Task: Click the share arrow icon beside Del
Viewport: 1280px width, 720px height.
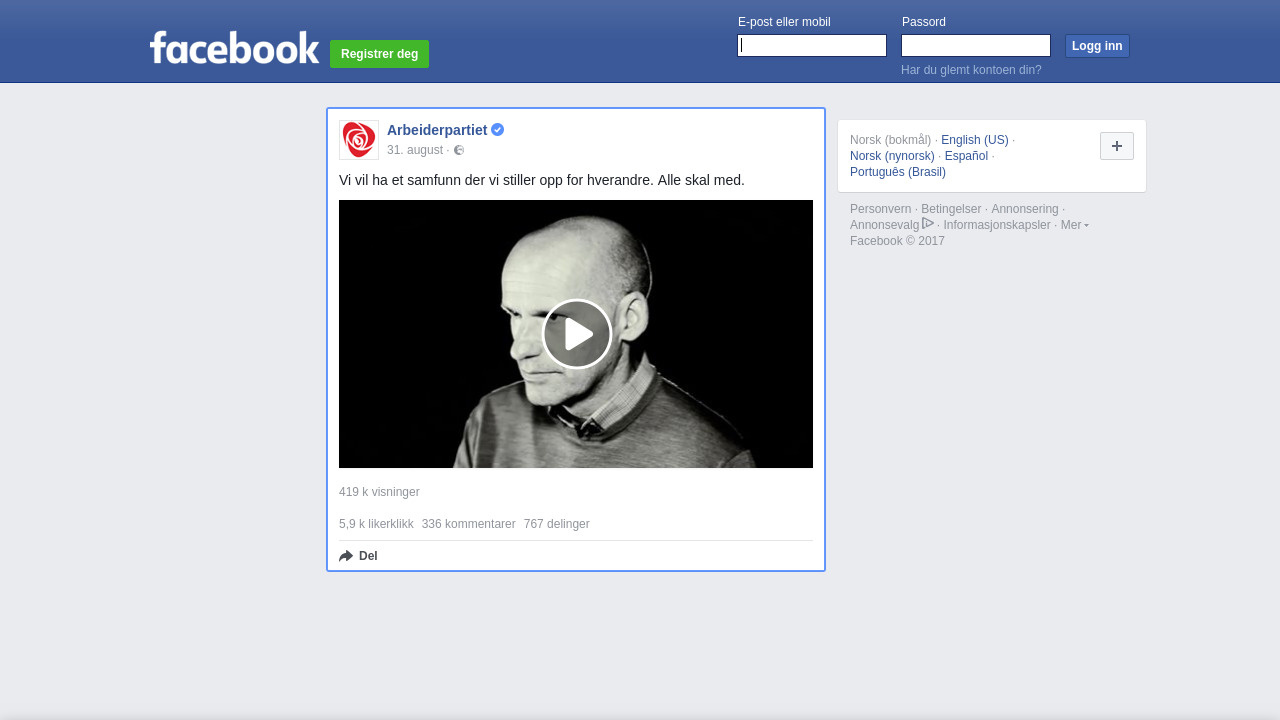Action: (x=346, y=556)
